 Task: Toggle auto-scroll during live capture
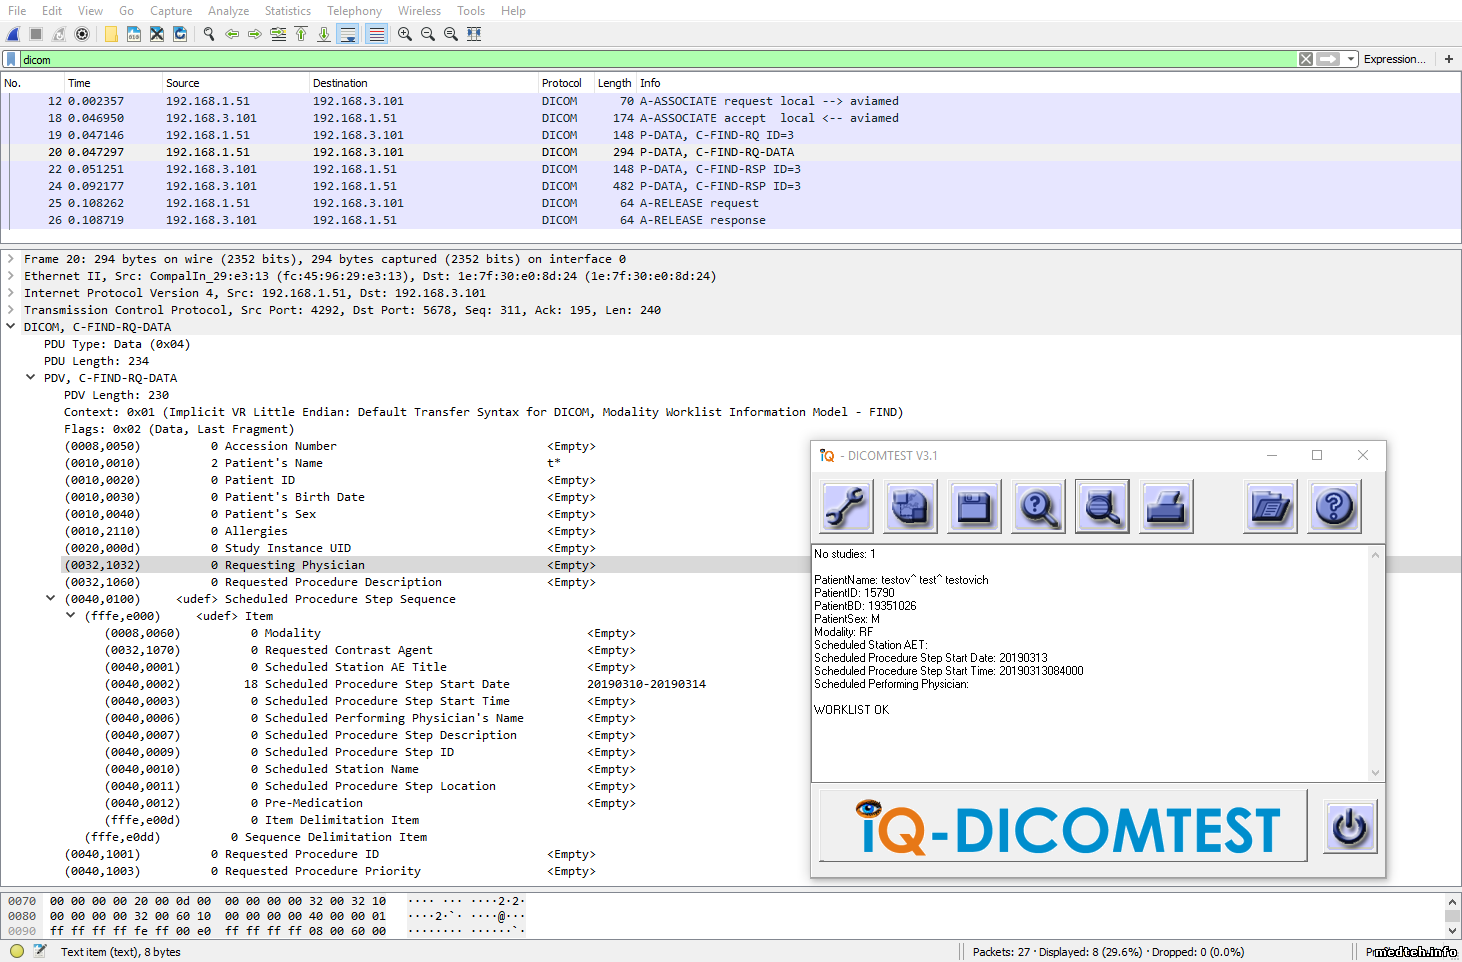348,34
